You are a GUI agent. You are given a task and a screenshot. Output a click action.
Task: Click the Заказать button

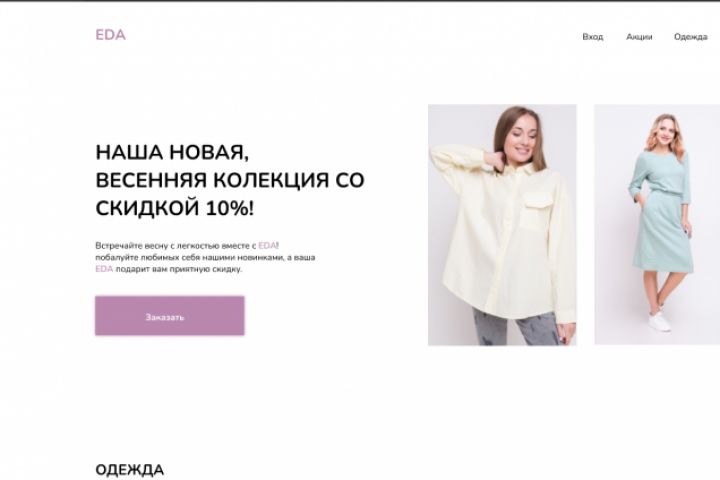pos(169,316)
